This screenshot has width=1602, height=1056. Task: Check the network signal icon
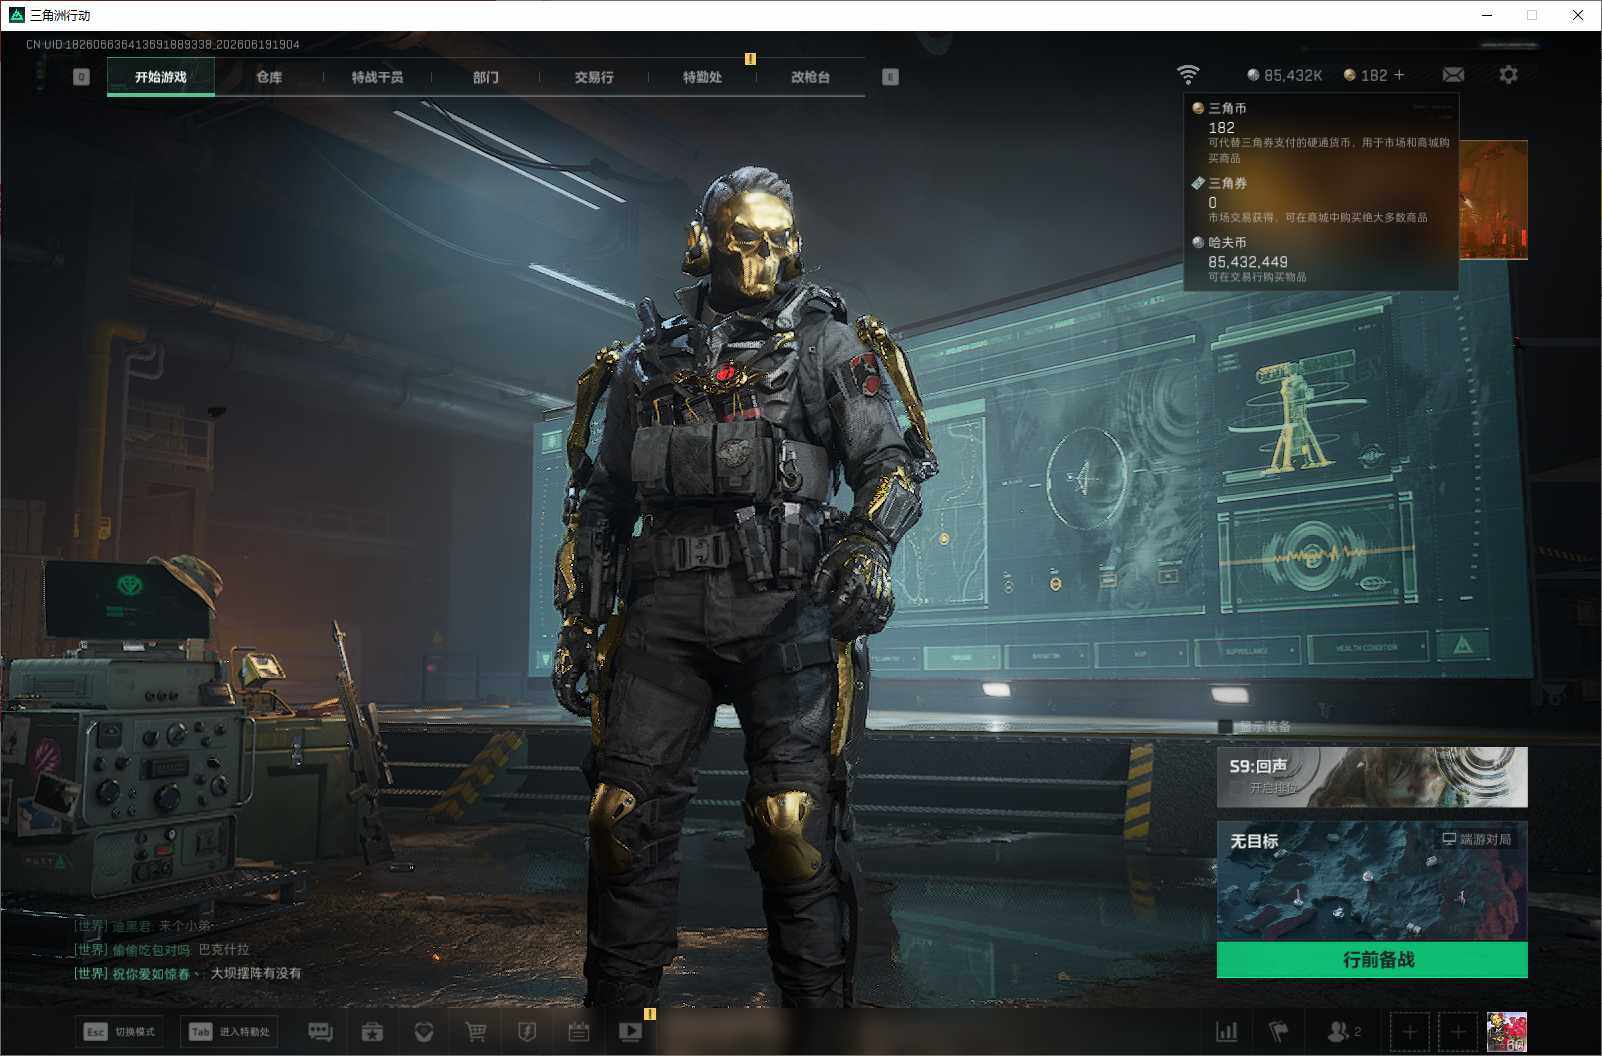tap(1188, 75)
